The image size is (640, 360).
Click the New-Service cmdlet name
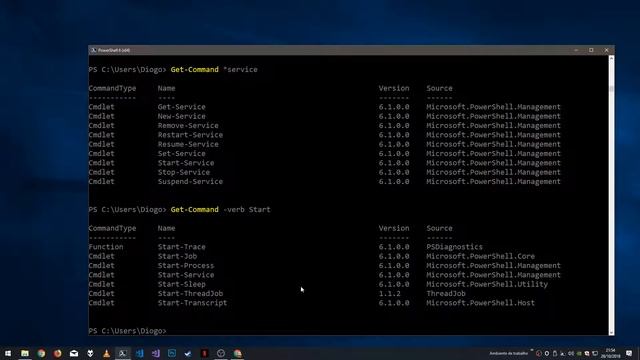click(x=182, y=116)
